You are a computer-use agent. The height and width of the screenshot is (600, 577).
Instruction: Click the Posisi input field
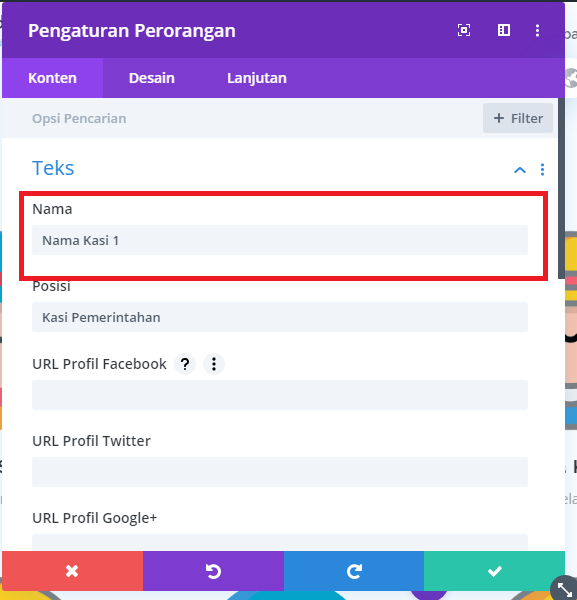click(x=280, y=317)
